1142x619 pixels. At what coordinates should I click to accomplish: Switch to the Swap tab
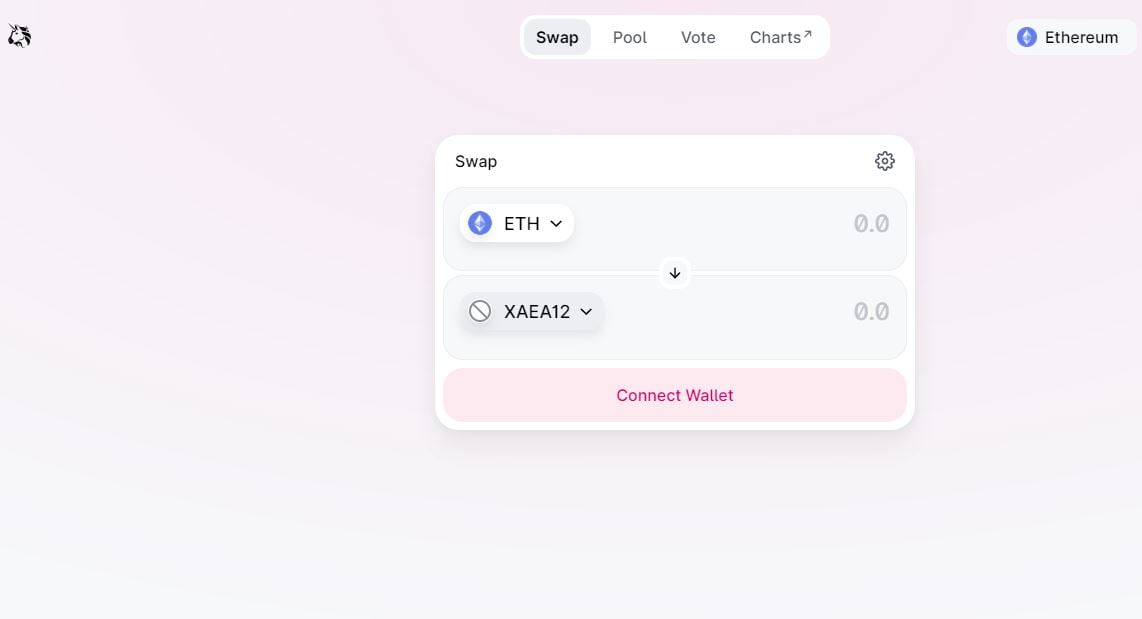[557, 37]
